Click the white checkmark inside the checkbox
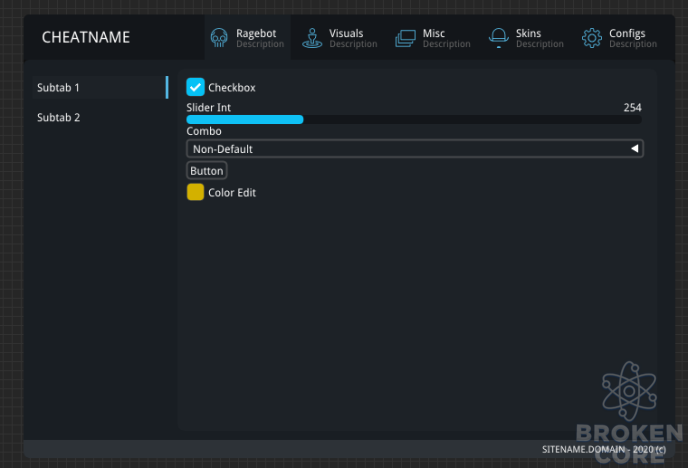 coord(195,87)
